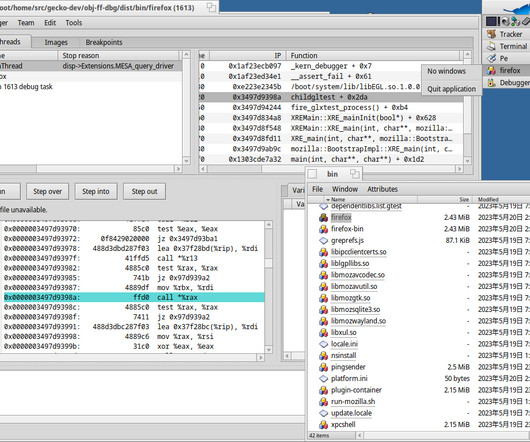Image resolution: width=530 pixels, height=442 pixels.
Task: Switch to the Images tab
Action: (56, 42)
